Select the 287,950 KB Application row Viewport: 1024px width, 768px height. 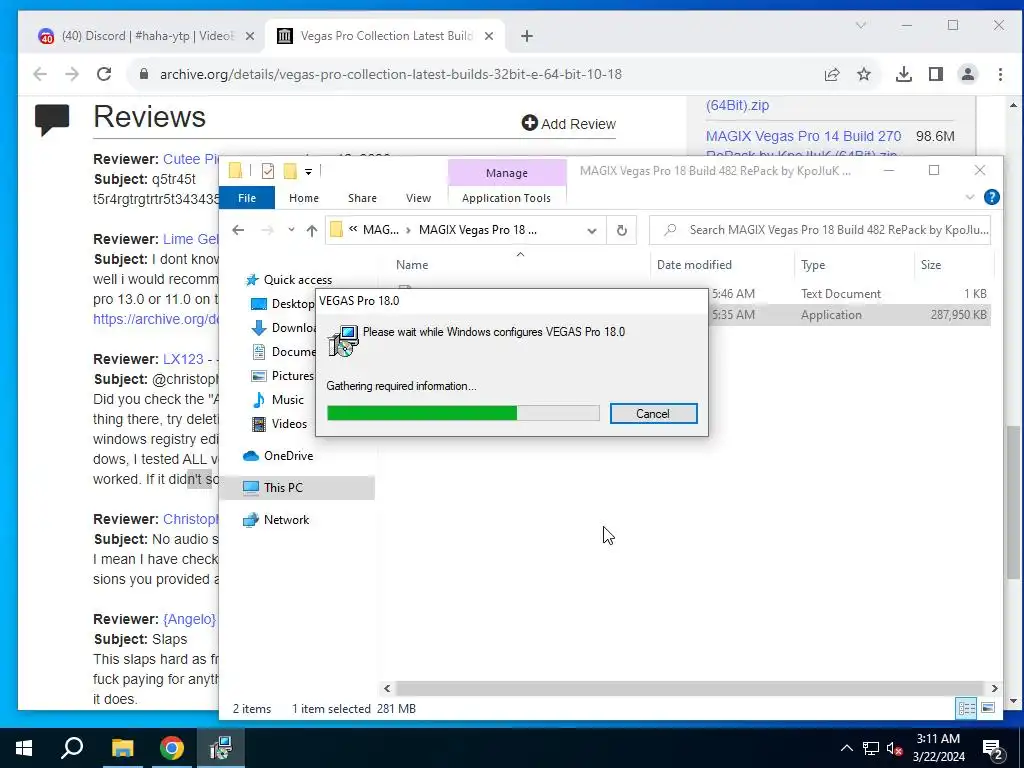(x=849, y=315)
